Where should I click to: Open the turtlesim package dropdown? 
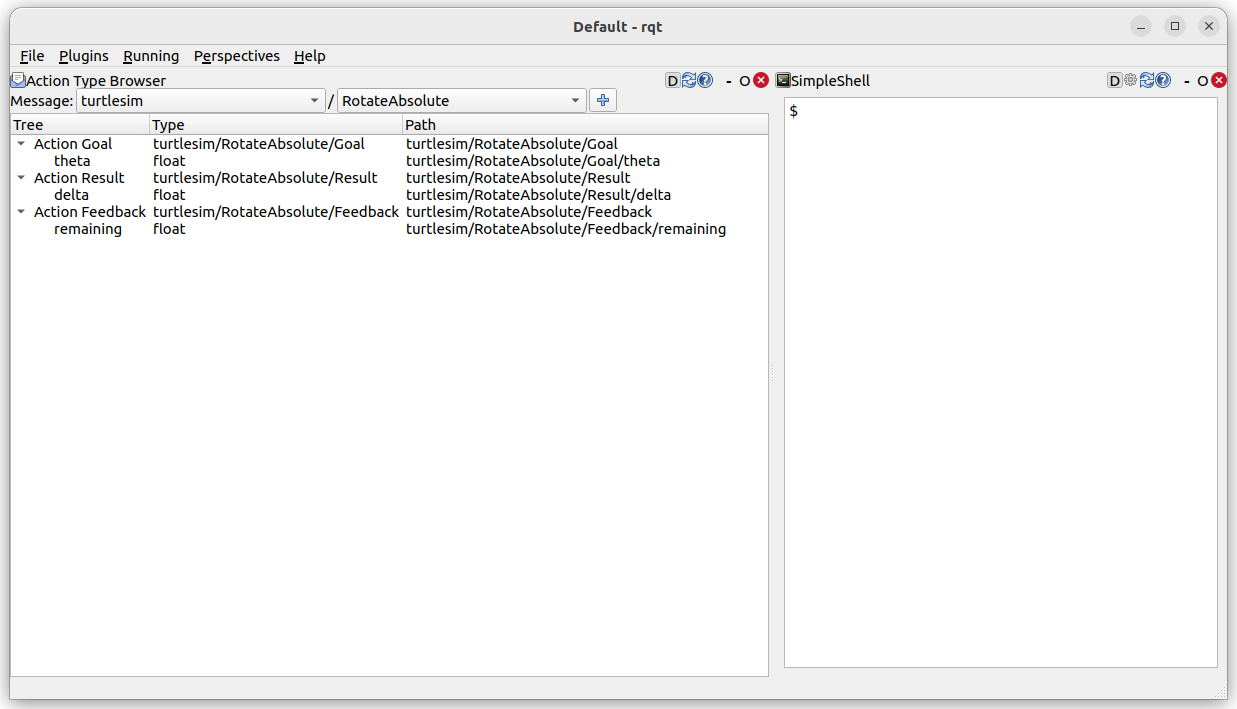(x=201, y=100)
